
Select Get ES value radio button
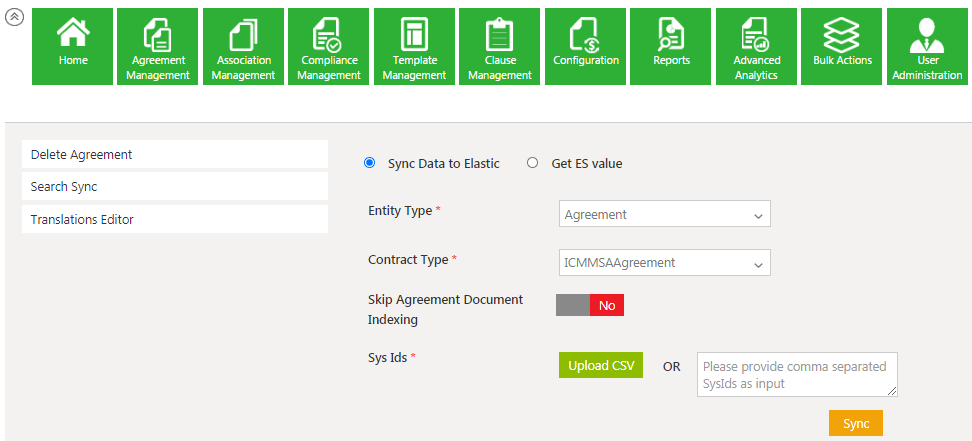pyautogui.click(x=532, y=163)
